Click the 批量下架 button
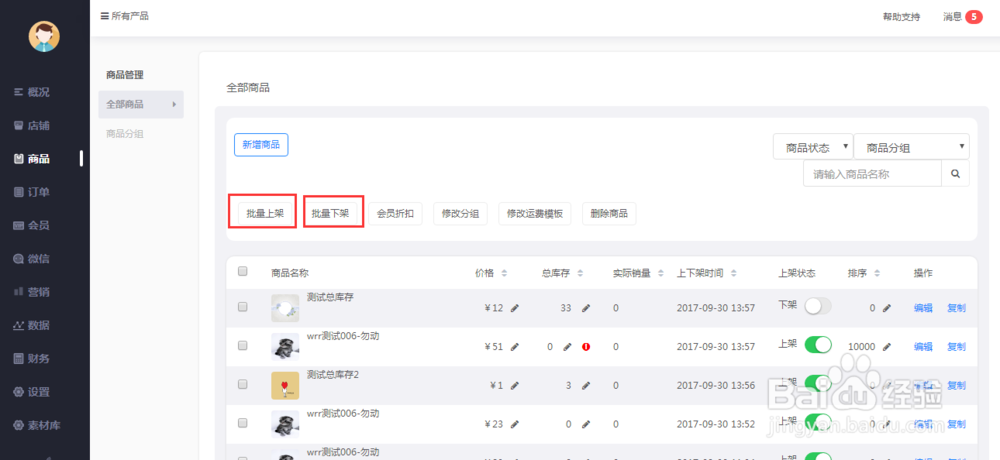This screenshot has height=460, width=1000. click(x=330, y=214)
